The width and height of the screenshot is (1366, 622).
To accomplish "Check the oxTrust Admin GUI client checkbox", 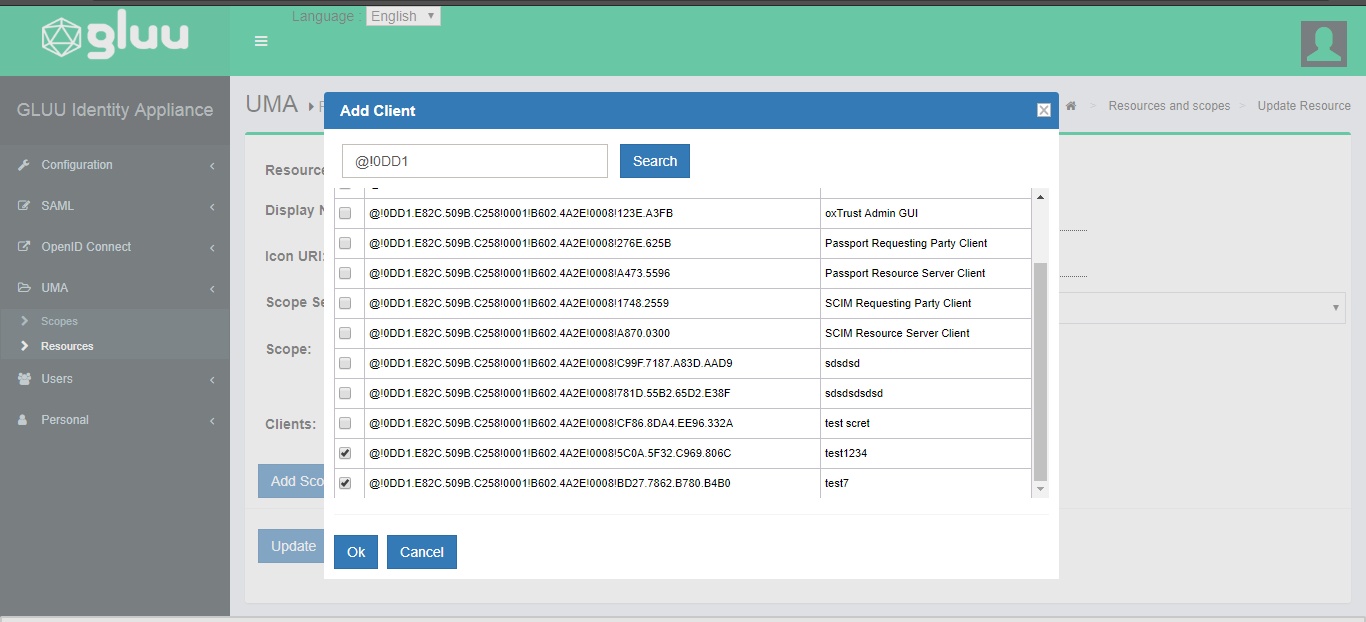I will [346, 212].
